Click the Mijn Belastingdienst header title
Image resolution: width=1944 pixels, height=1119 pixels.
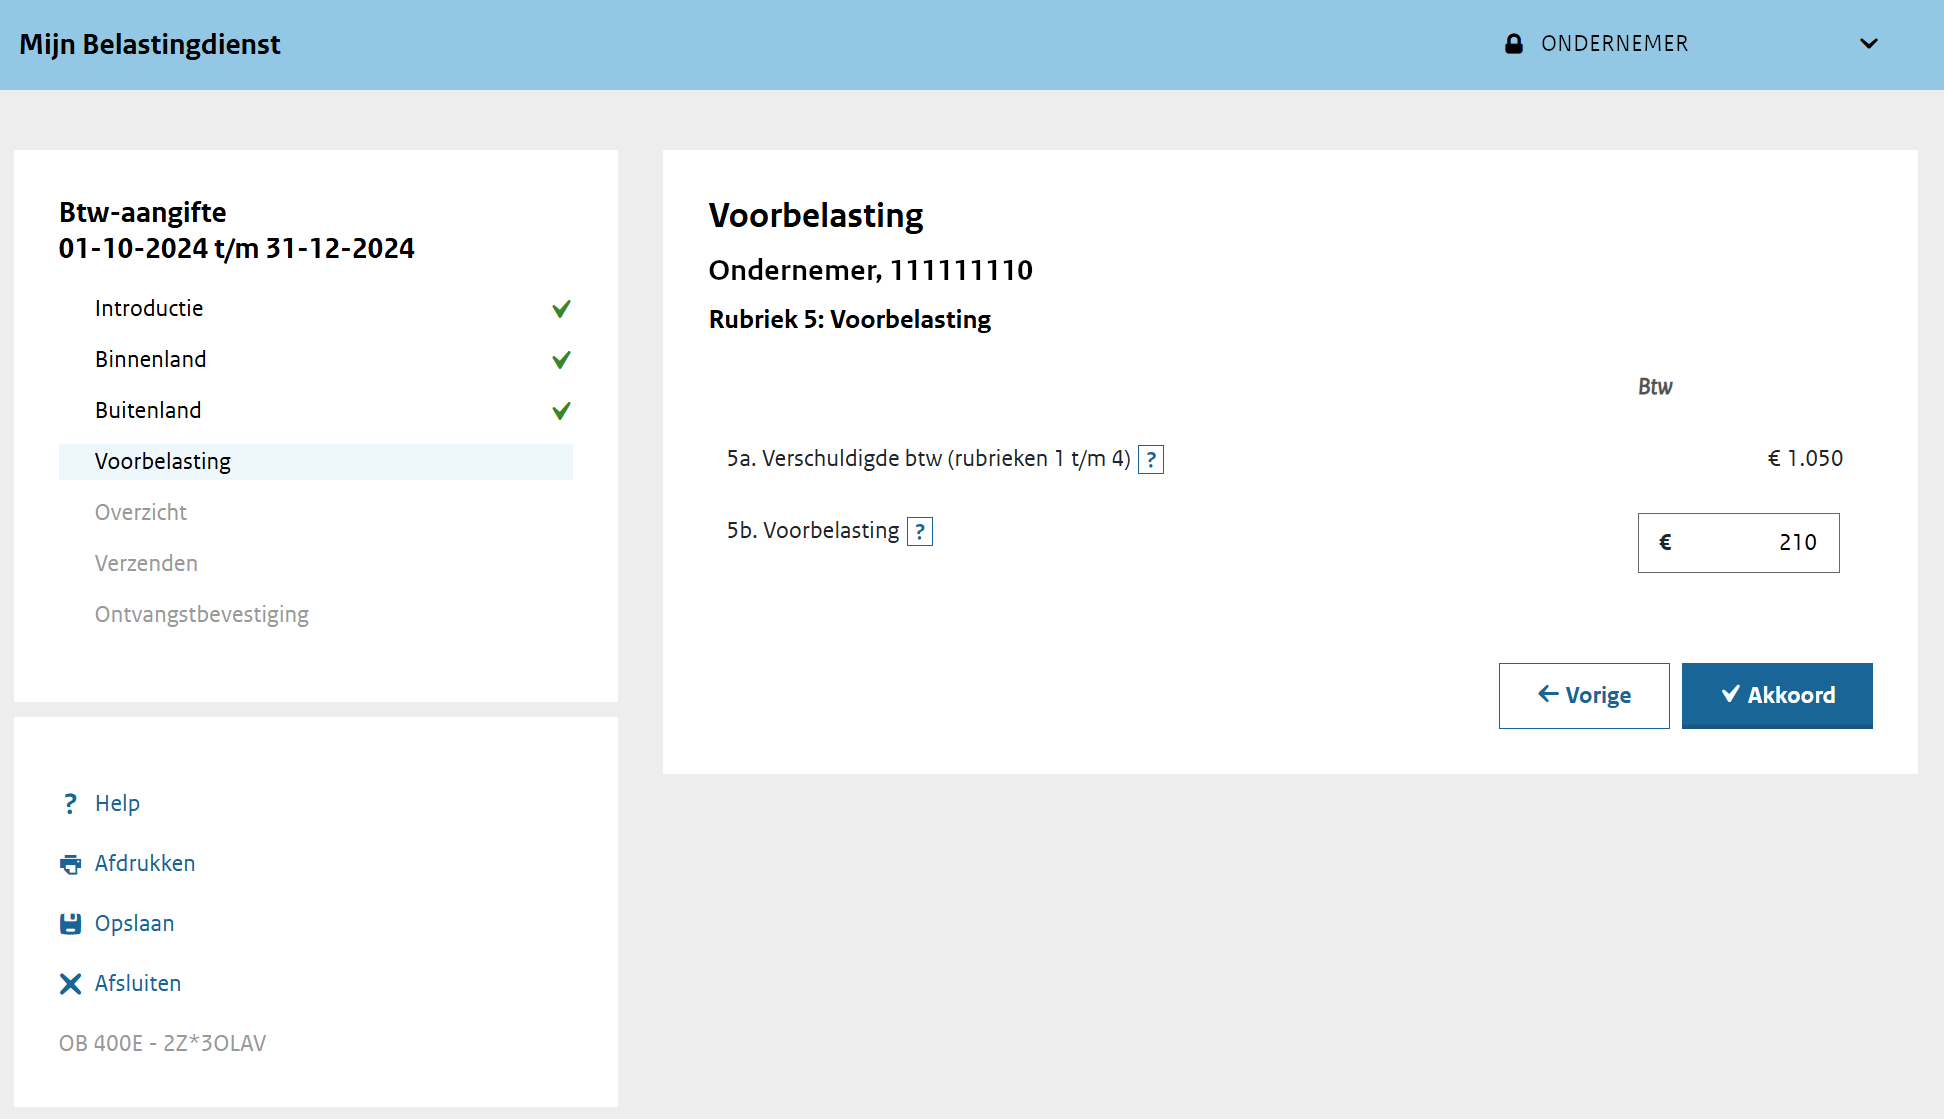point(150,45)
